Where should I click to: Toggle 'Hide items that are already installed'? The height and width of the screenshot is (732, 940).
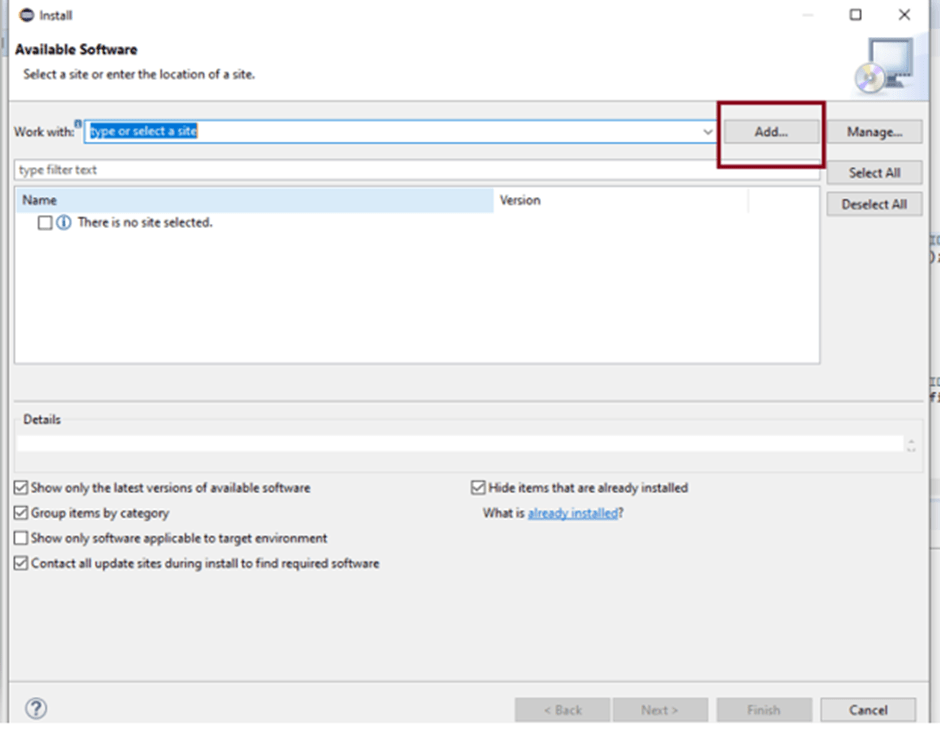click(478, 488)
